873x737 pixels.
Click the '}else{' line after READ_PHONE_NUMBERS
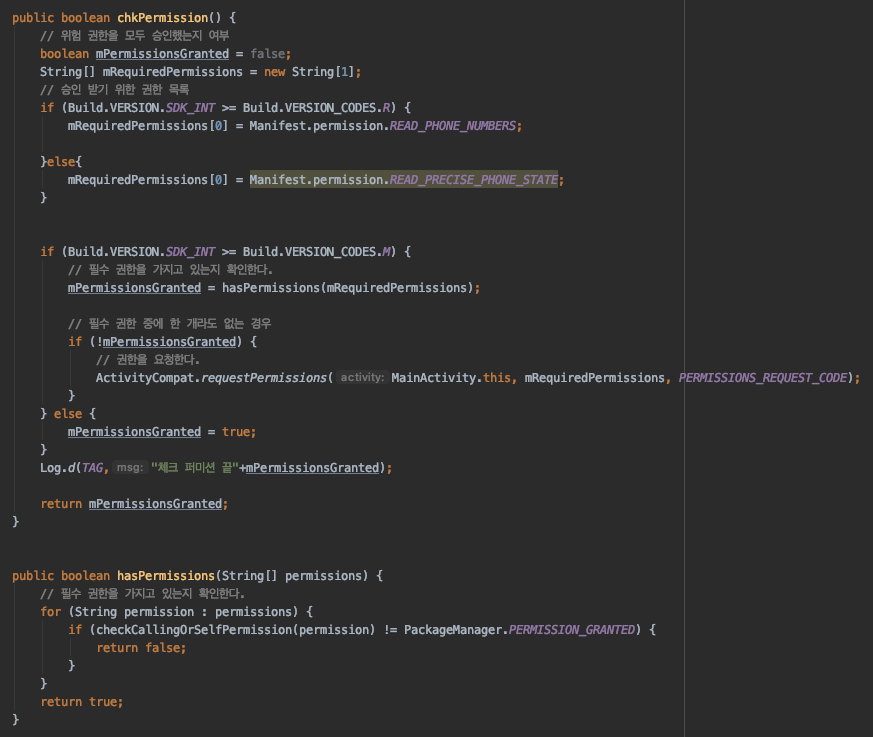pos(61,161)
